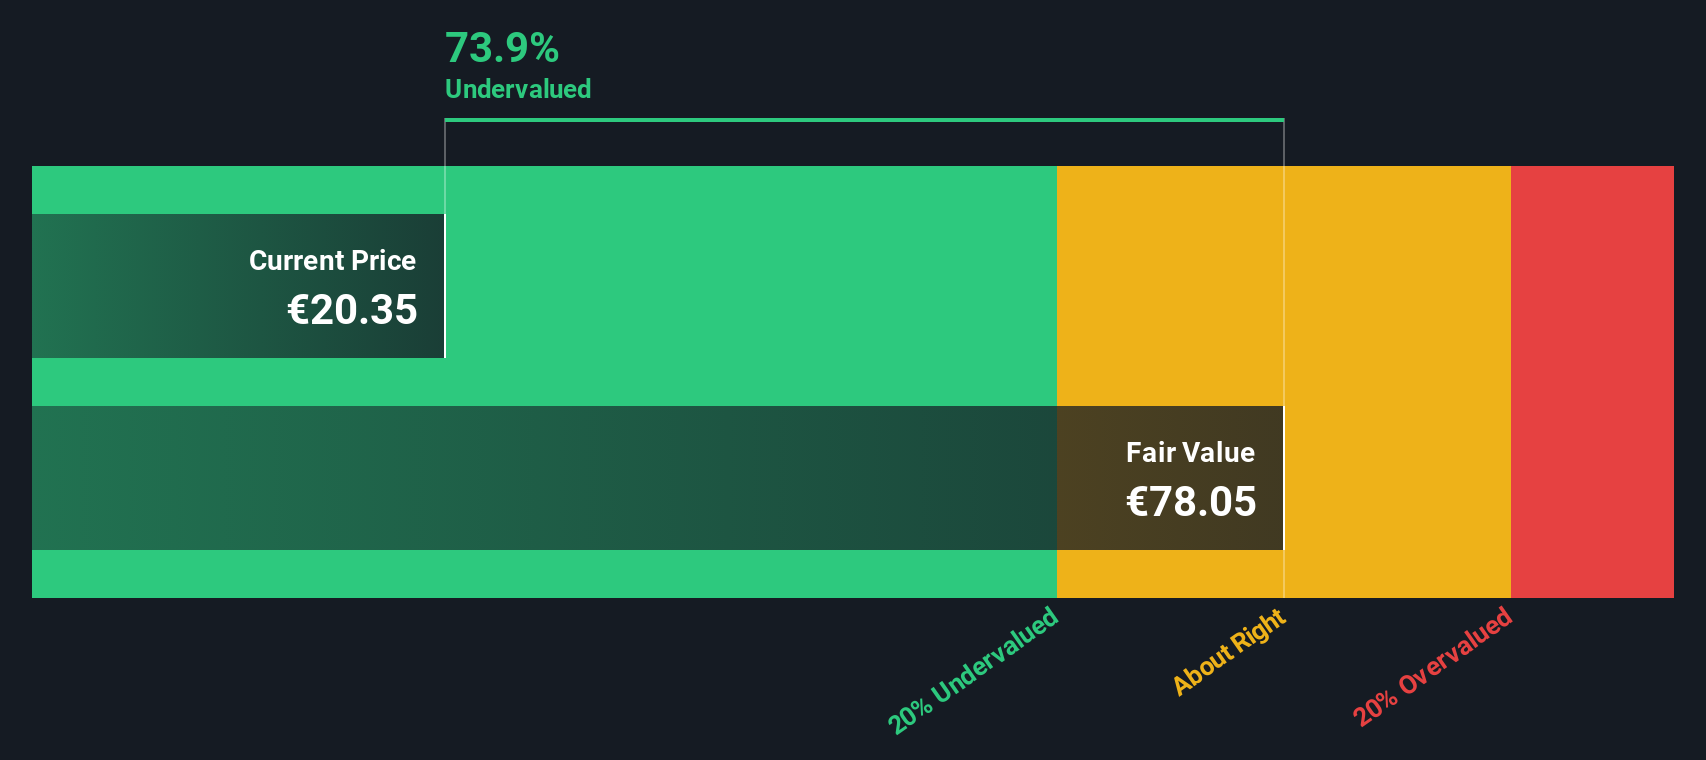The width and height of the screenshot is (1706, 760).
Task: Click the Fair Value marker line on the bottom yellow strip
Action: [1284, 574]
